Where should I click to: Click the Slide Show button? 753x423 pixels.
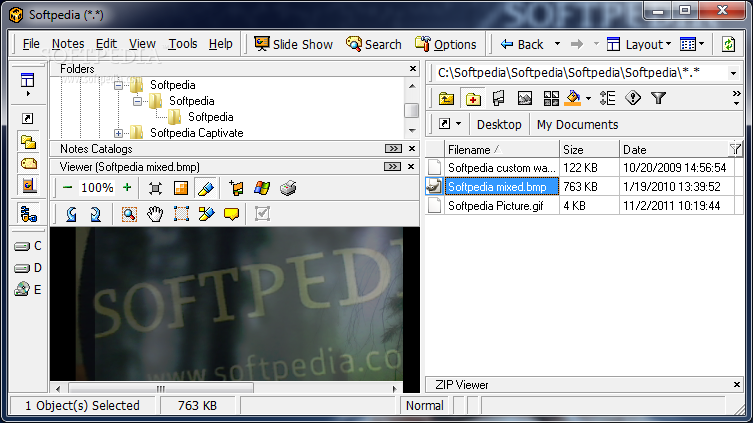(293, 44)
